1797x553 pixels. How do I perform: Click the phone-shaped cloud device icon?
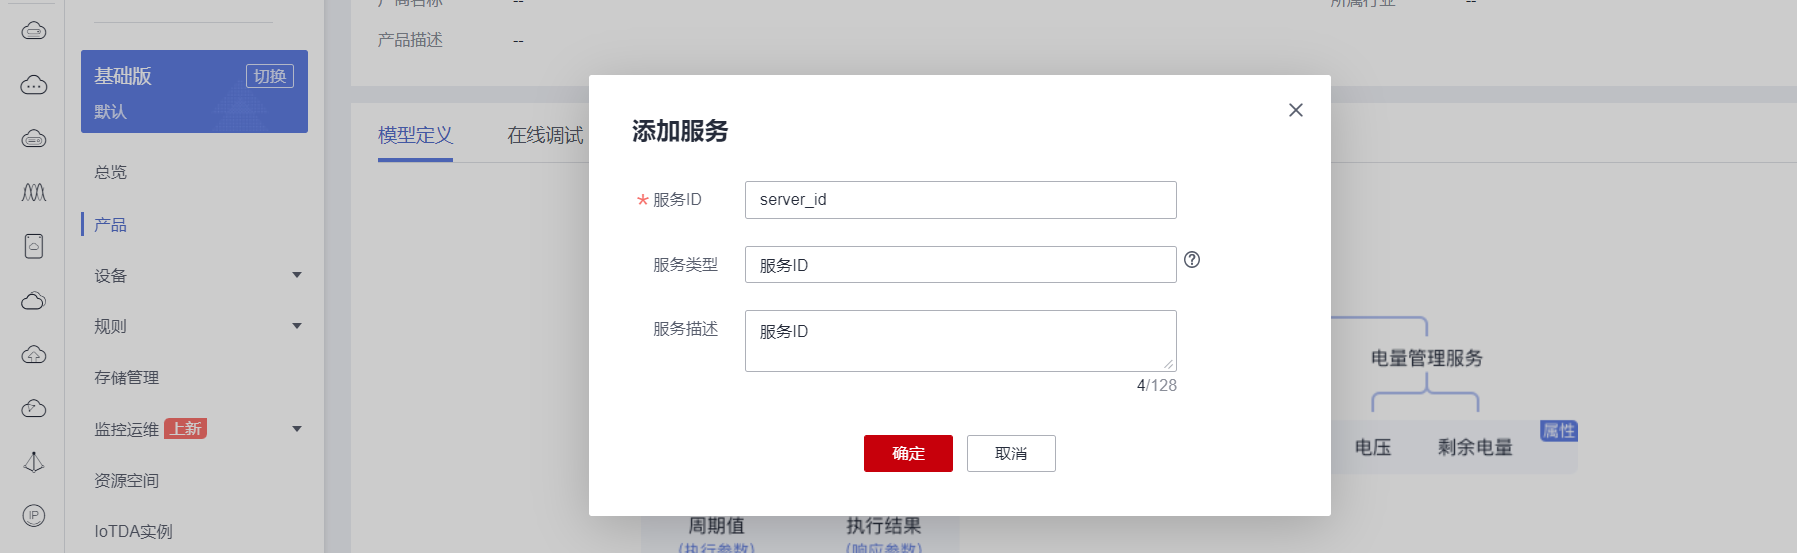point(34,246)
